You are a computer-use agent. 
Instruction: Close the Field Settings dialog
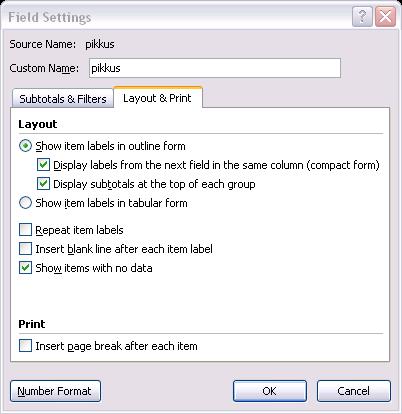(x=385, y=16)
